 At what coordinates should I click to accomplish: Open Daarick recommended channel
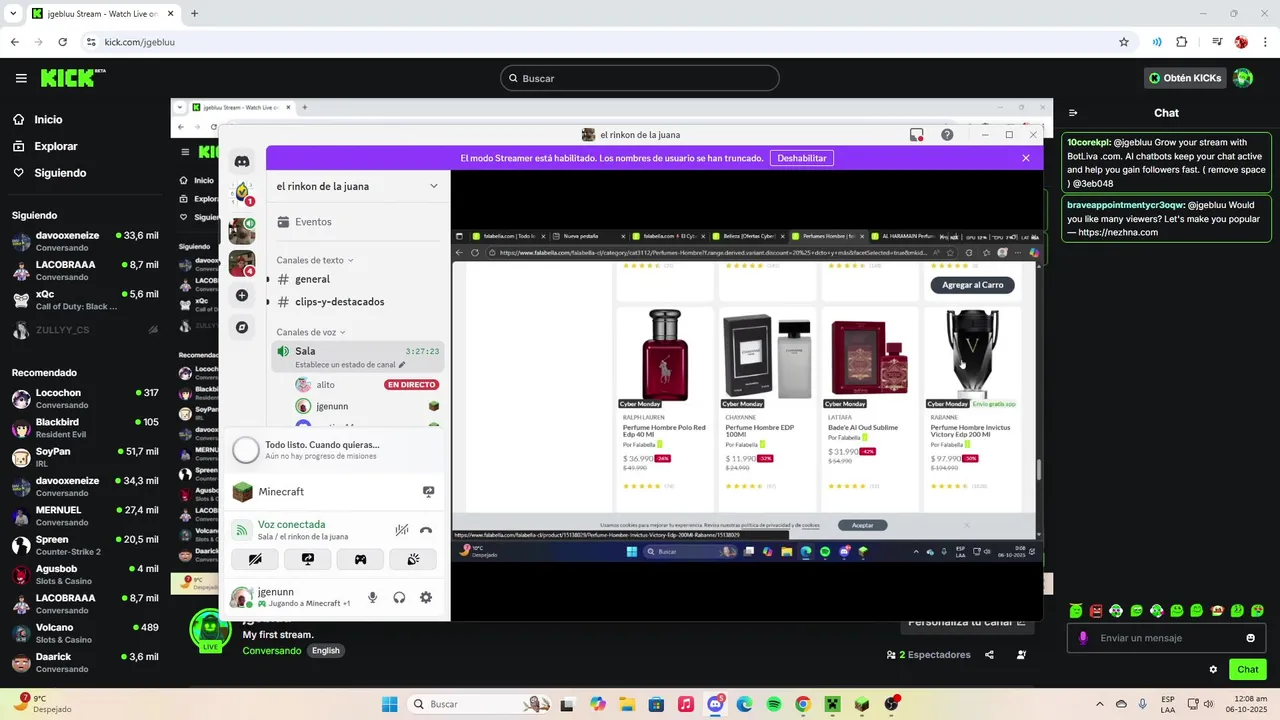pos(85,662)
